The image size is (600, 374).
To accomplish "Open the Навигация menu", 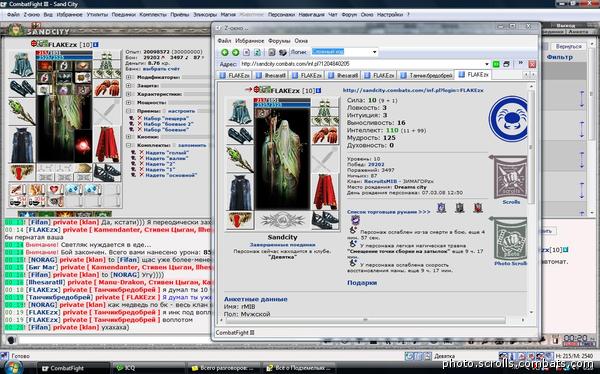I will point(311,15).
